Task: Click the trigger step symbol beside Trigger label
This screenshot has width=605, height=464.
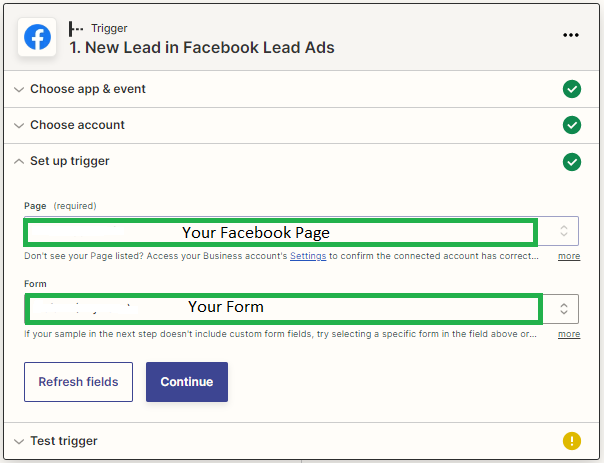Action: [76, 29]
